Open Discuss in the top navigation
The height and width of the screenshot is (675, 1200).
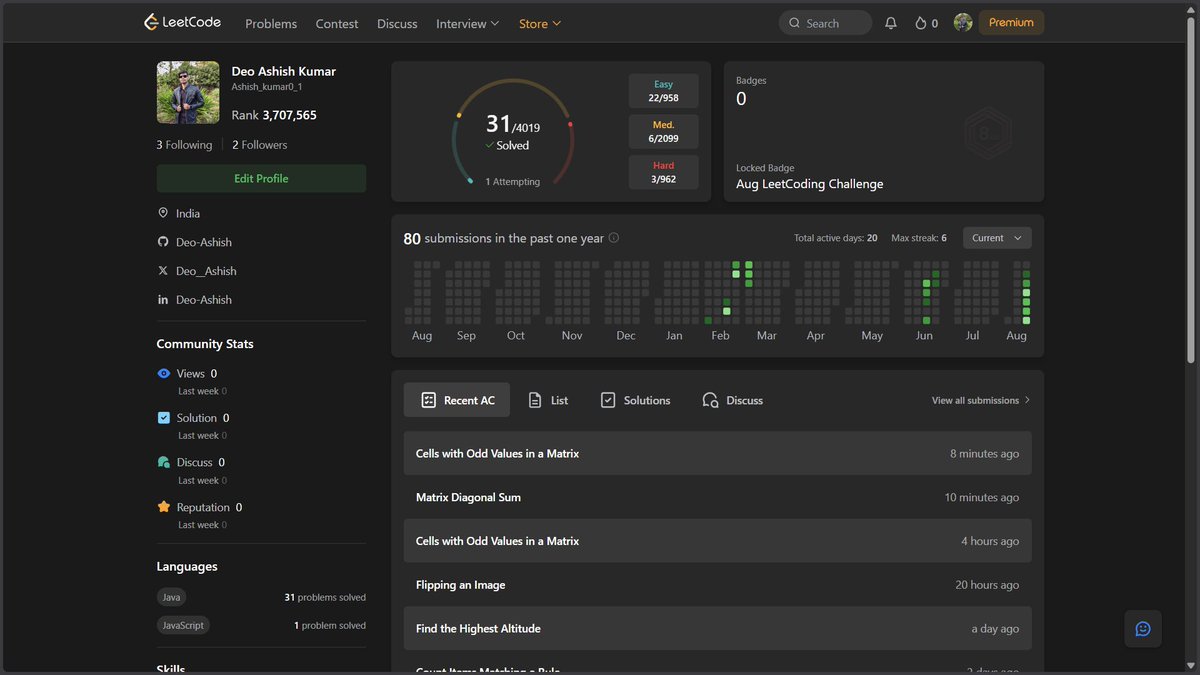tap(397, 23)
